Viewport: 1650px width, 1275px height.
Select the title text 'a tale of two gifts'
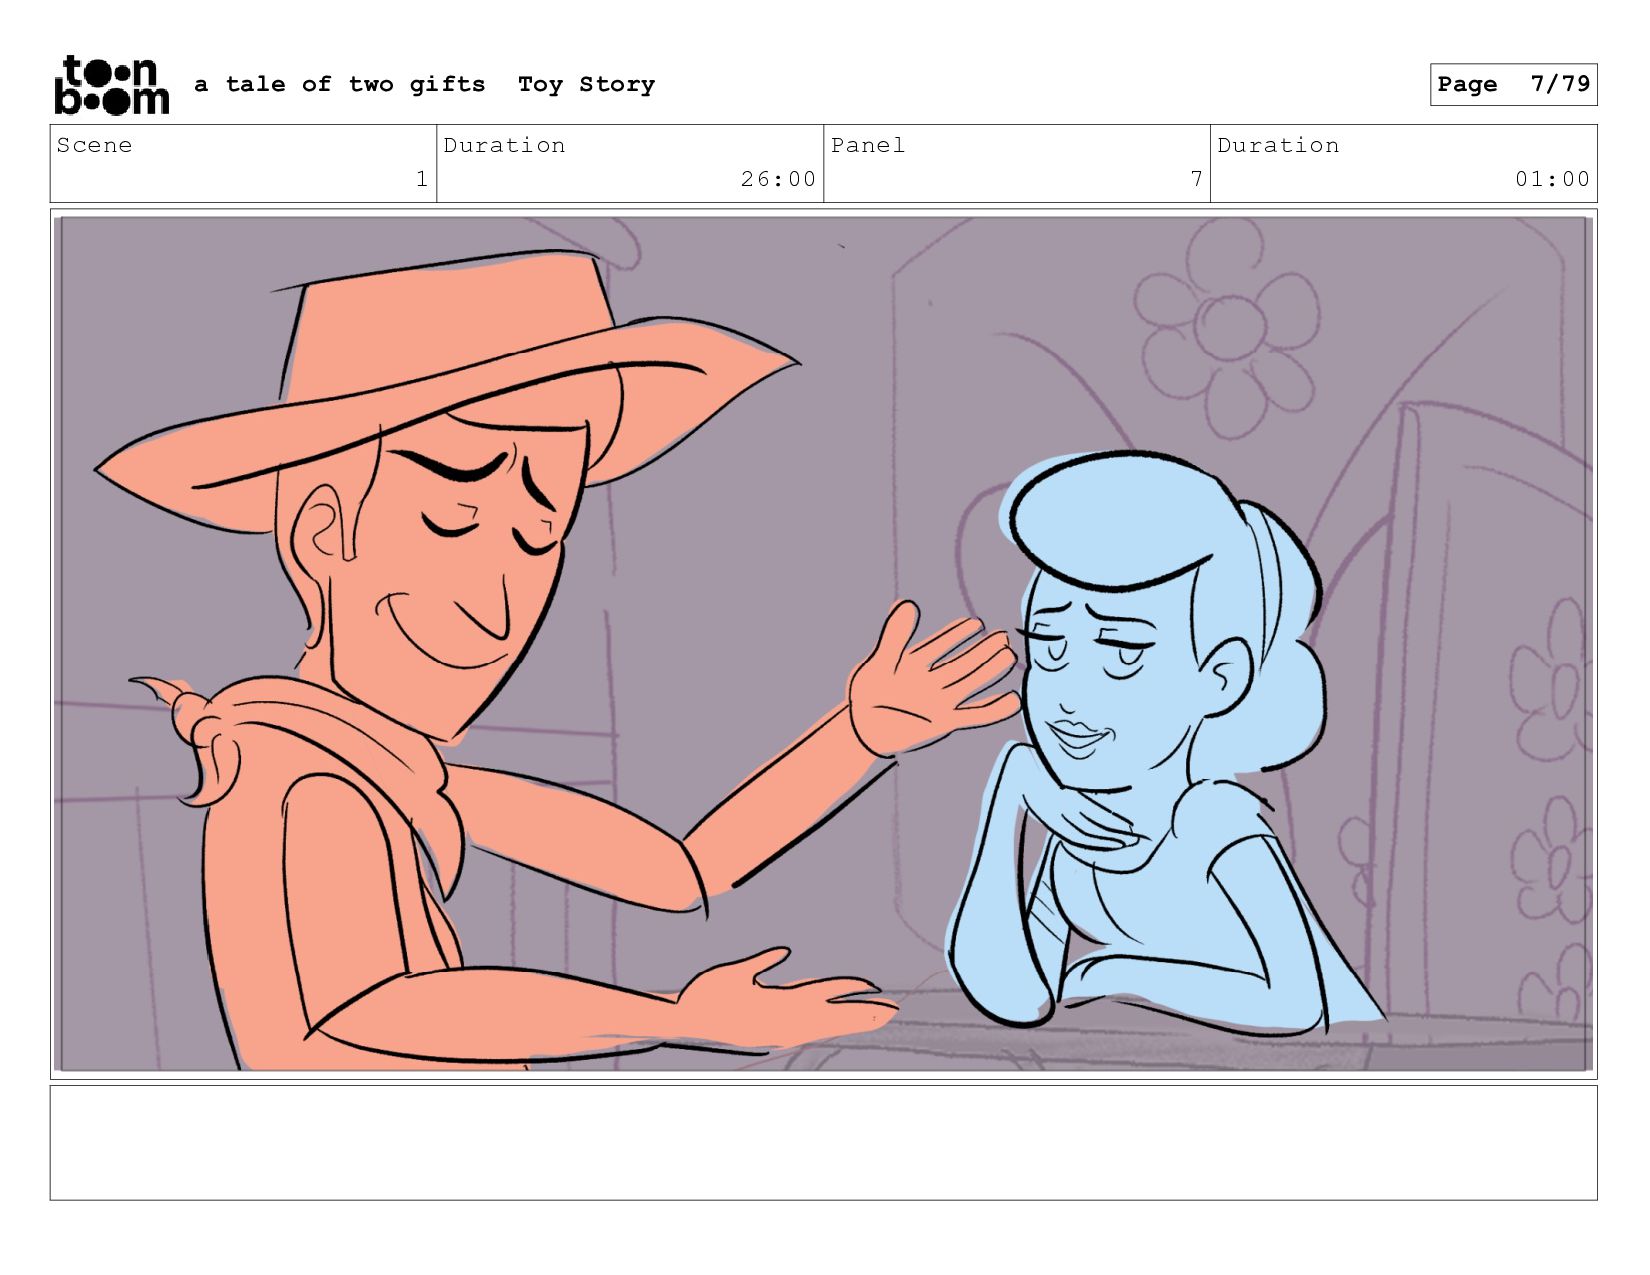click(340, 85)
